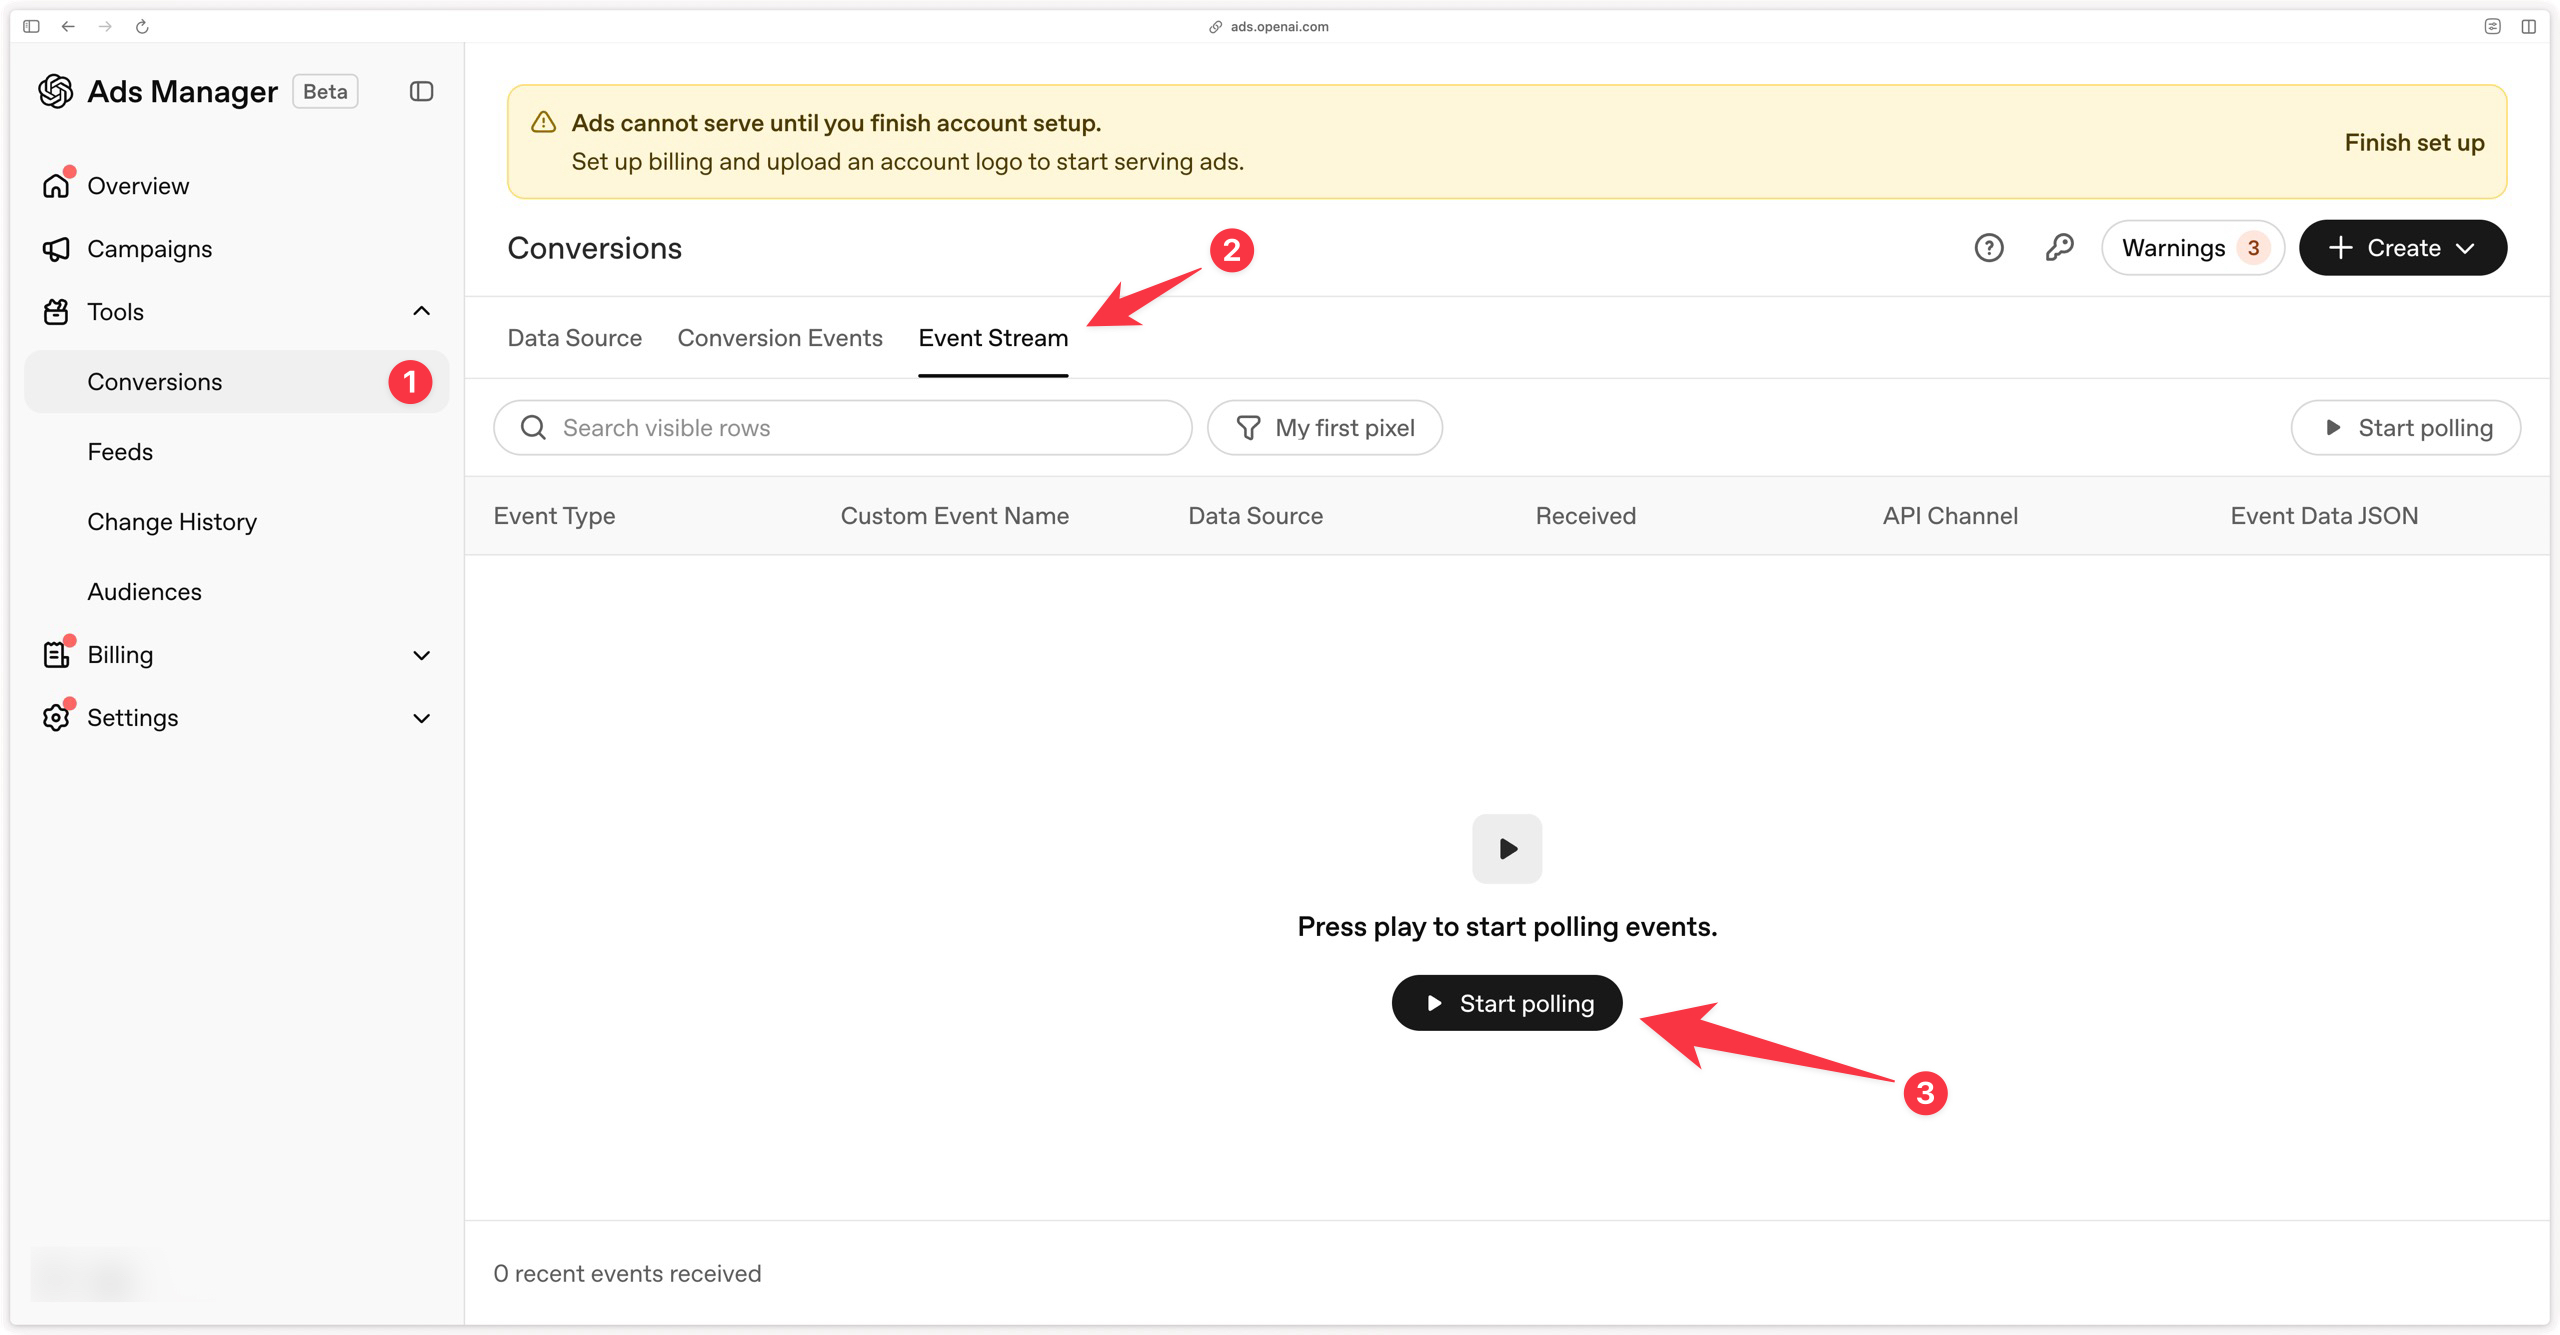Screen dimensions: 2560x1335
Task: Focus the Search visible rows field
Action: point(843,428)
